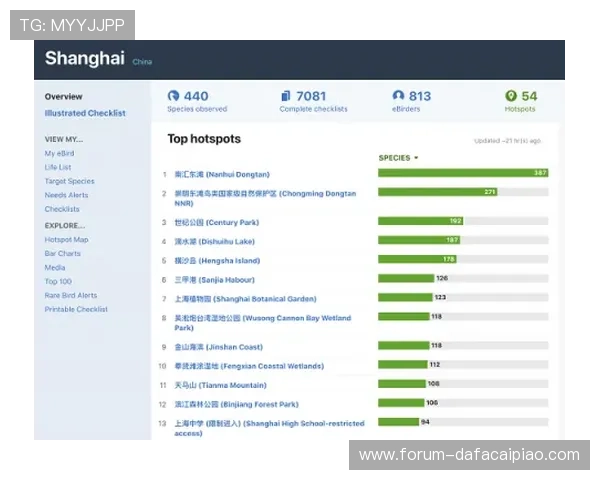Click the 178 species bar for Hengsha Island

tap(417, 259)
